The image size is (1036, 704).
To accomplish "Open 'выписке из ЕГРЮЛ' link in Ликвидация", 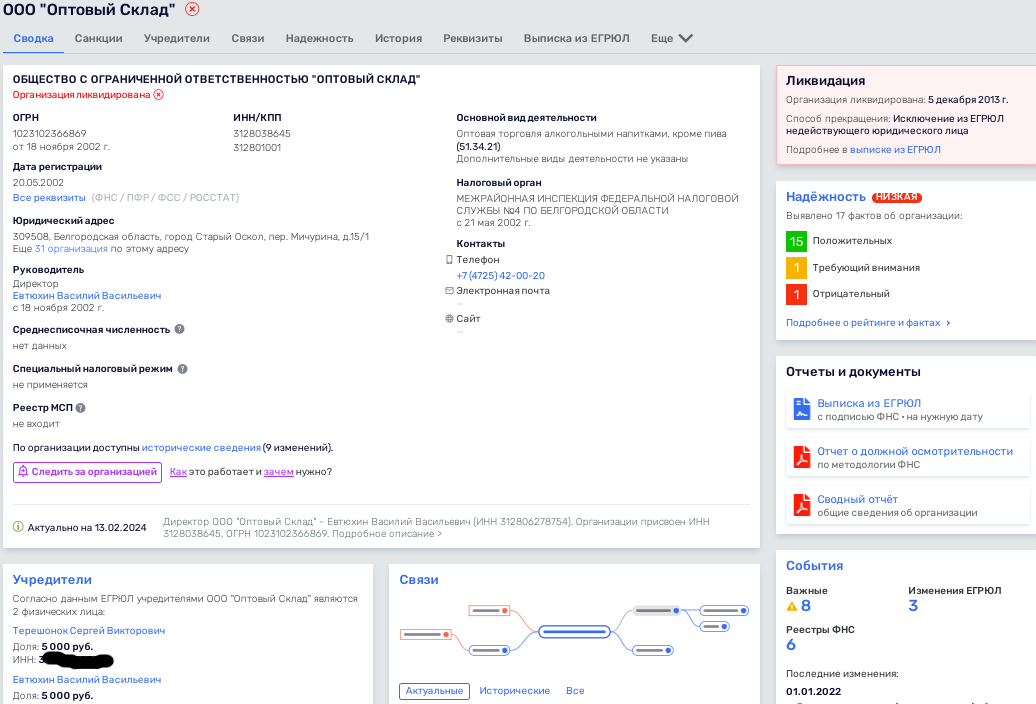I will pos(895,150).
